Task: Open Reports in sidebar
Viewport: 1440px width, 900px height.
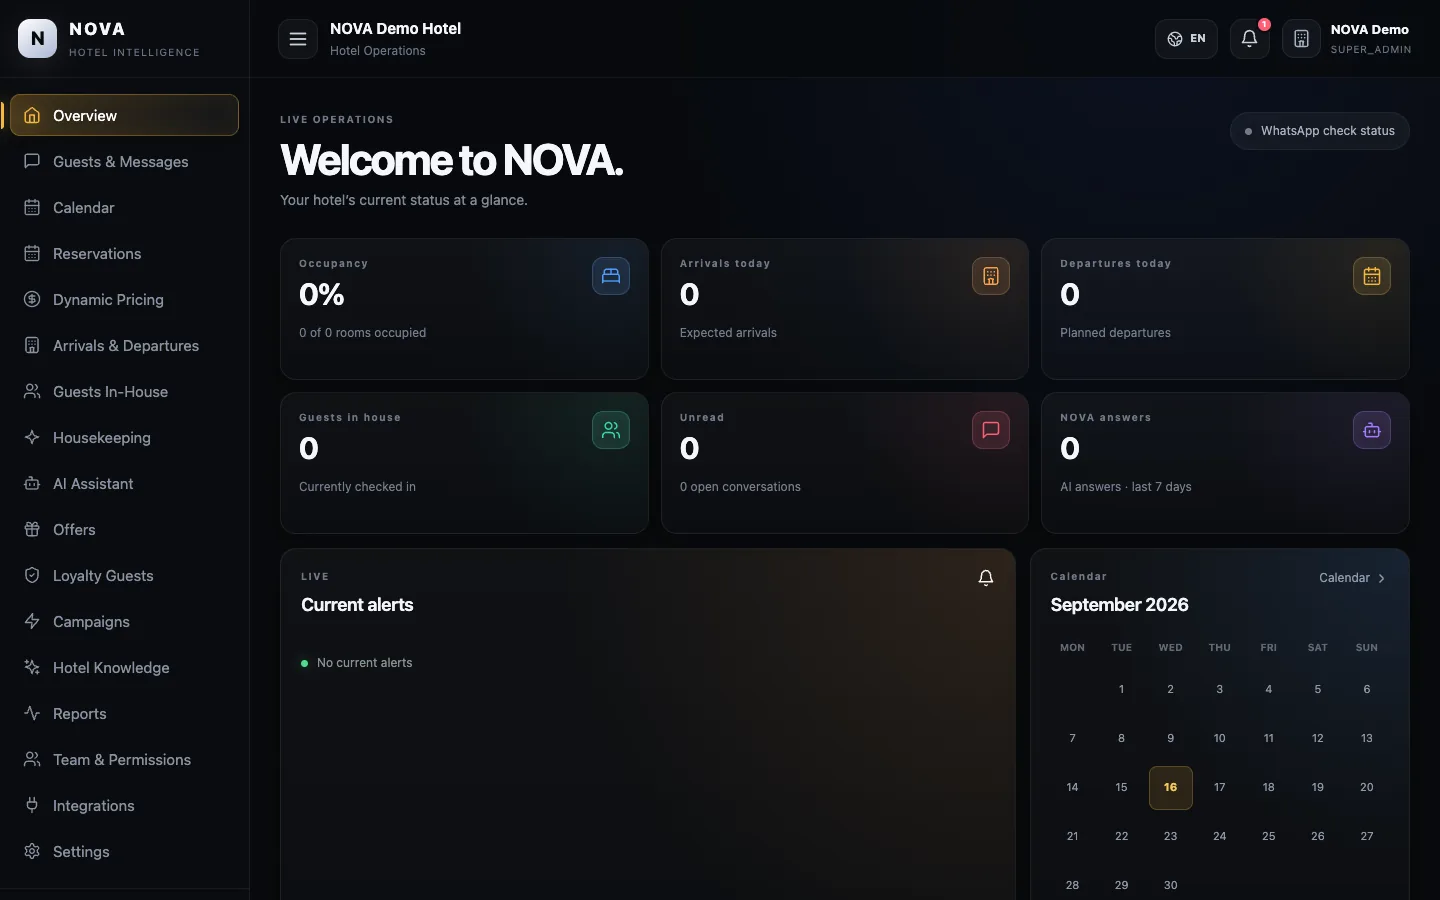Action: coord(124,713)
